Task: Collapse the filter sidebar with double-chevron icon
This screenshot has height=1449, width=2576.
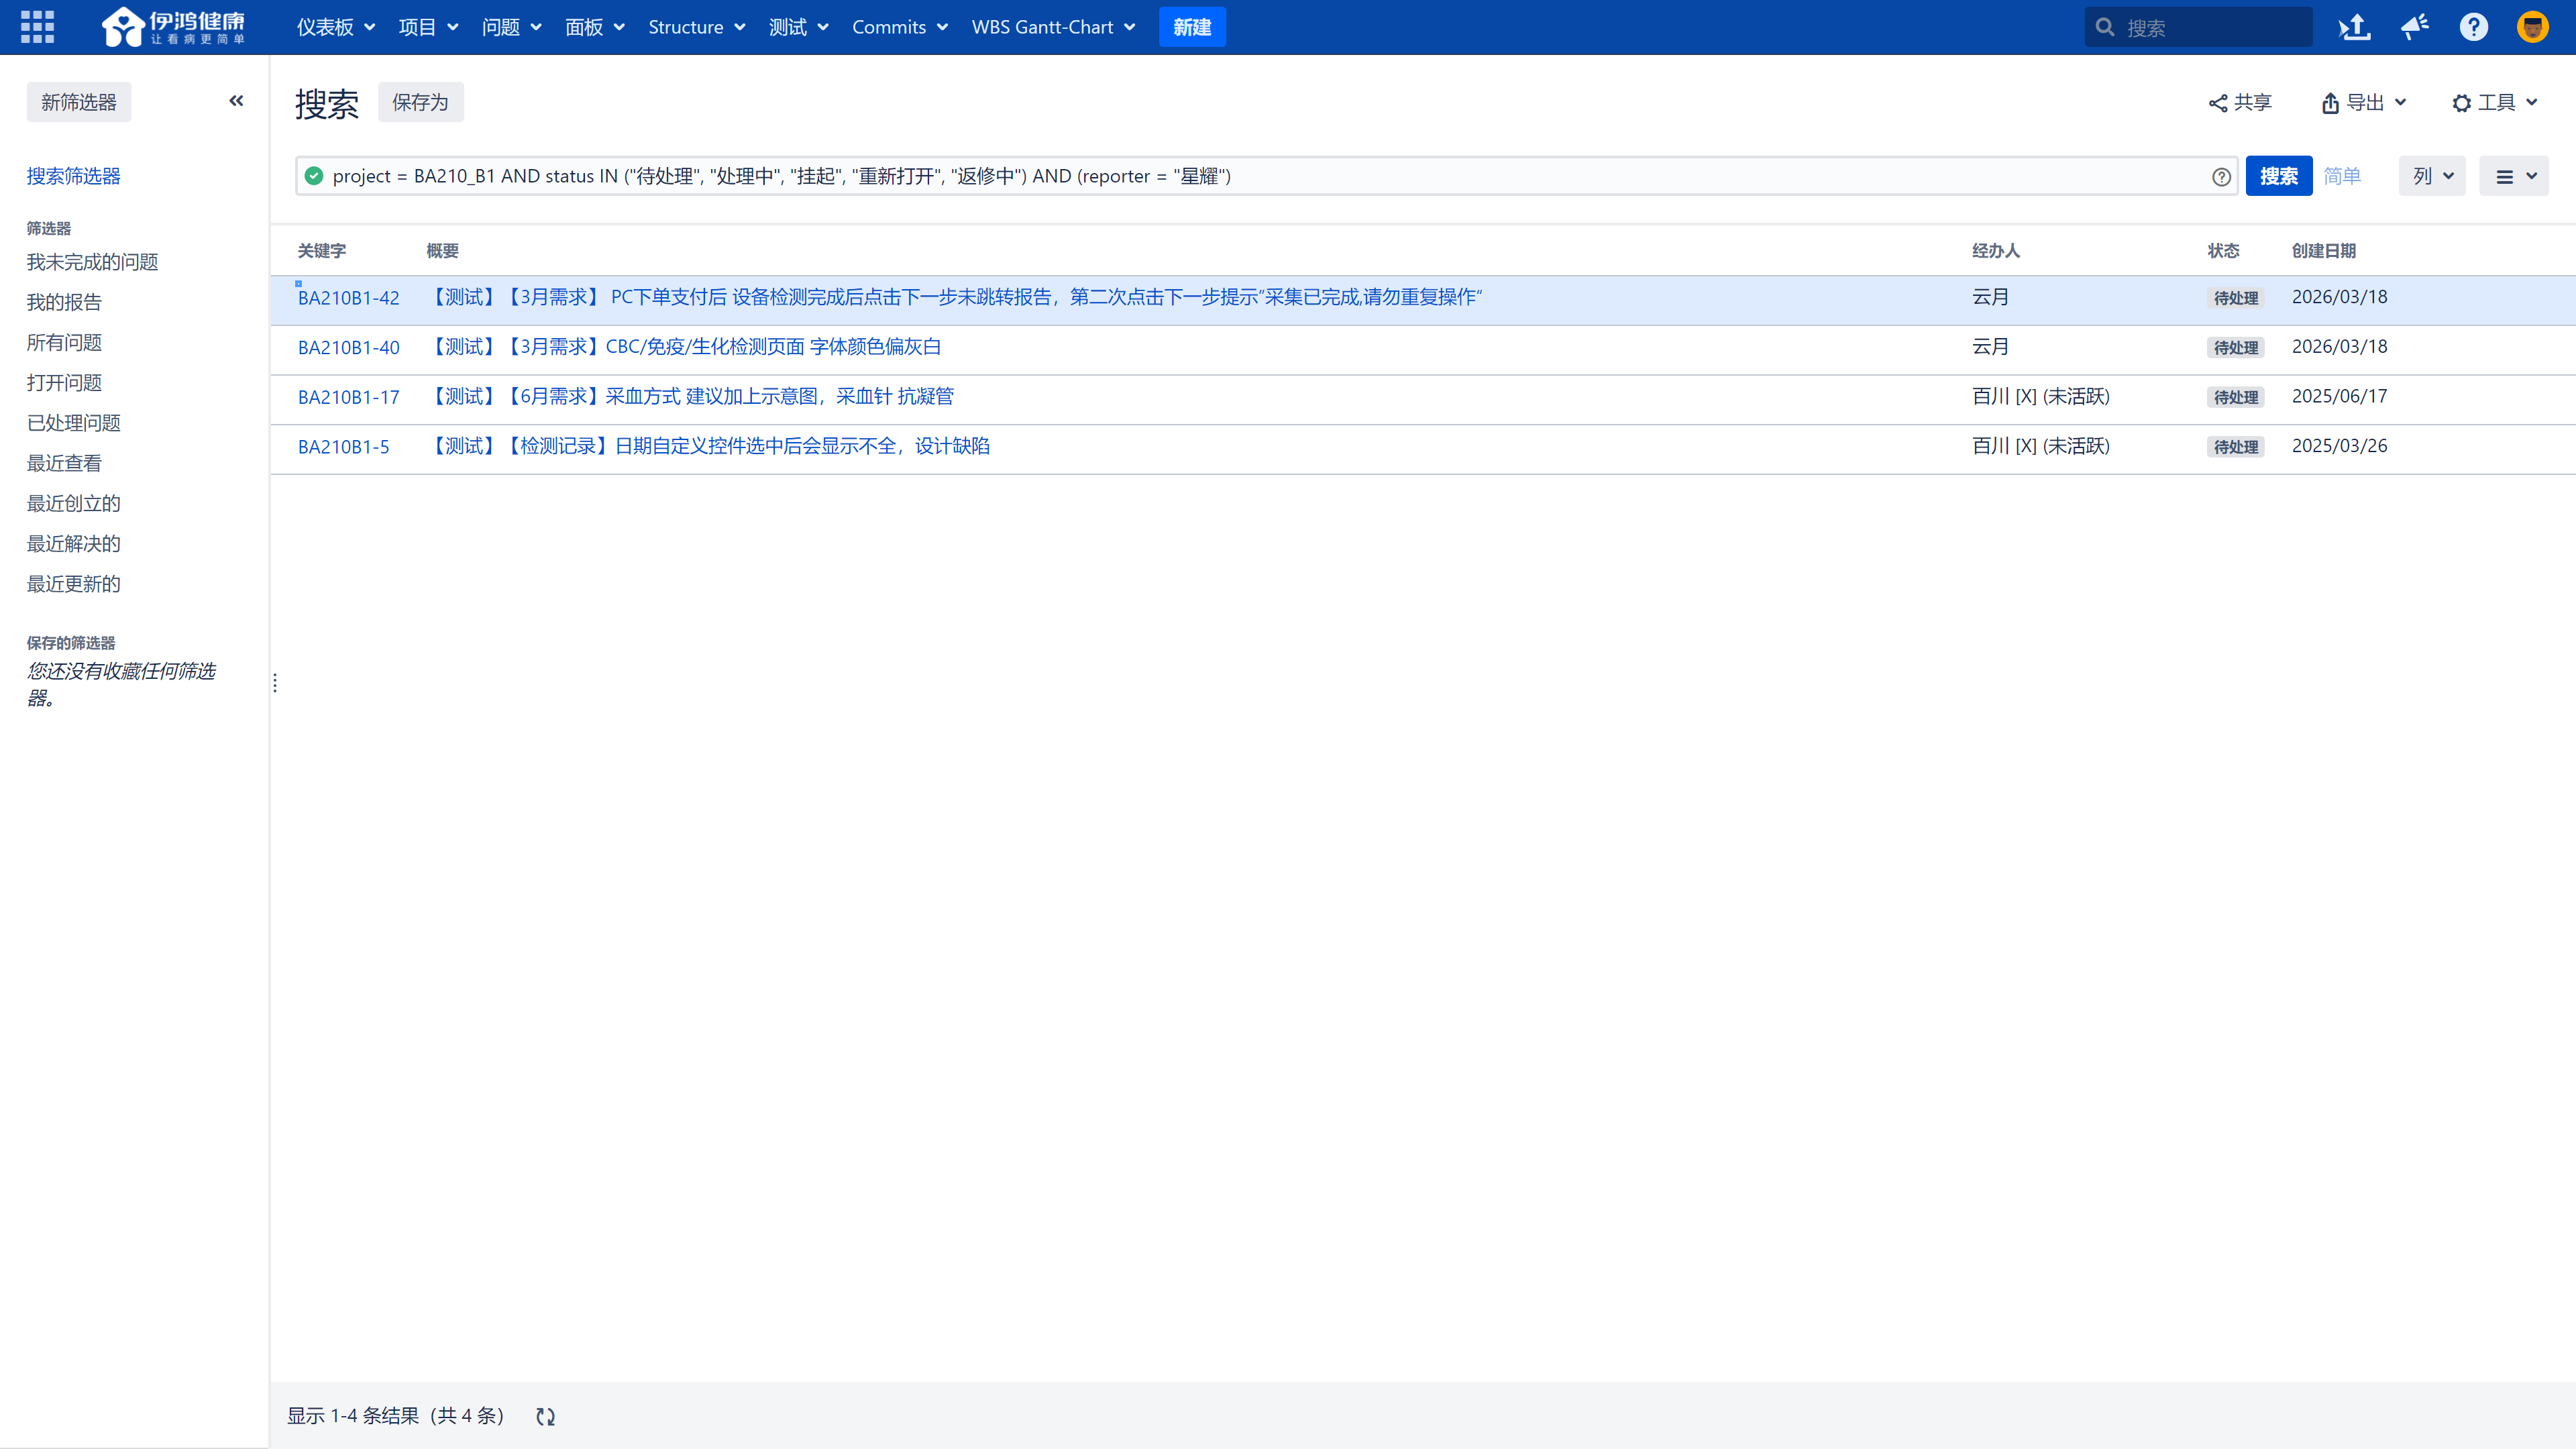Action: (236, 101)
